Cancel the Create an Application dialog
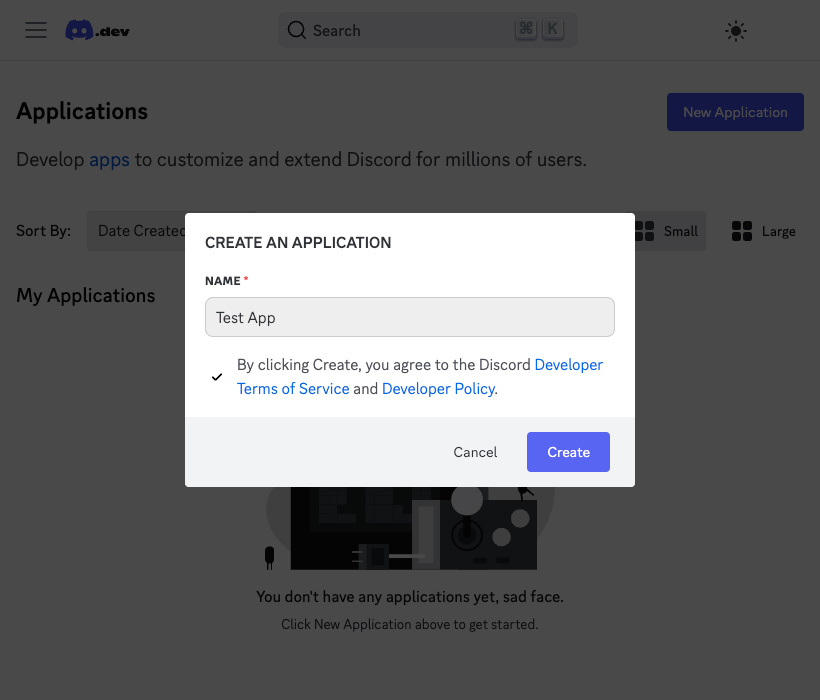The image size is (820, 700). [475, 452]
